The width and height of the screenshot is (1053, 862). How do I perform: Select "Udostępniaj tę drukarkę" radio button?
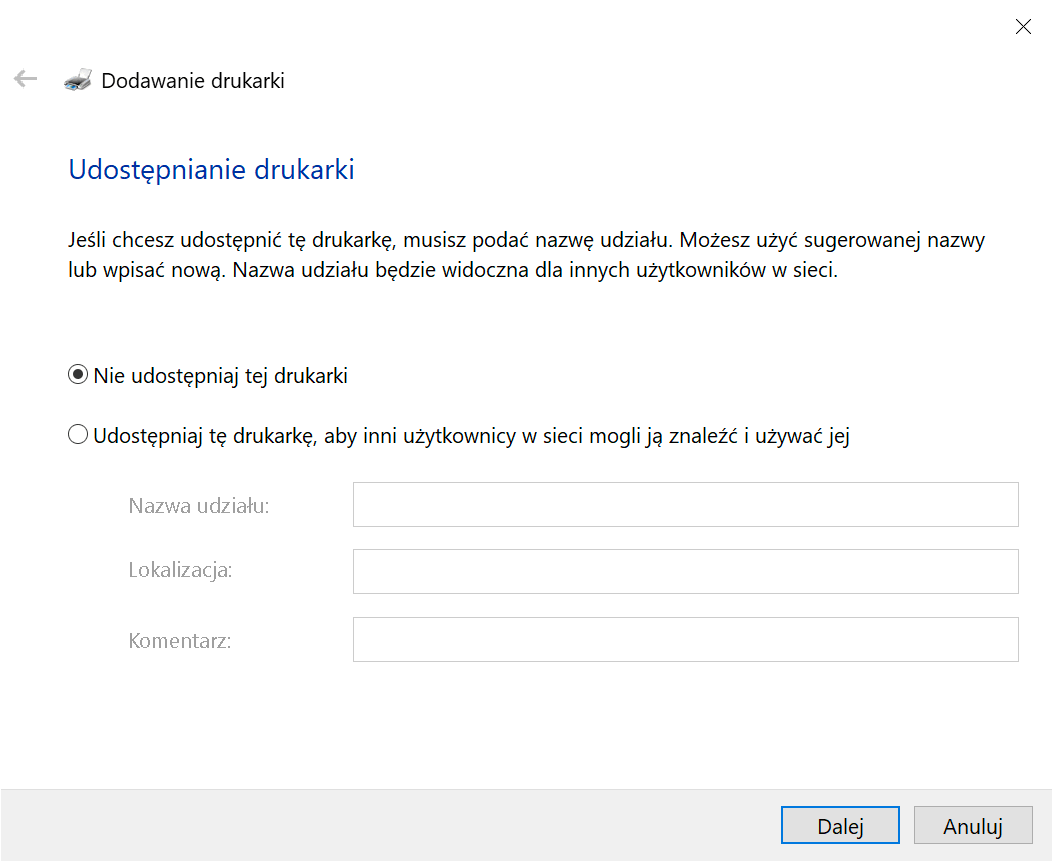coord(79,435)
